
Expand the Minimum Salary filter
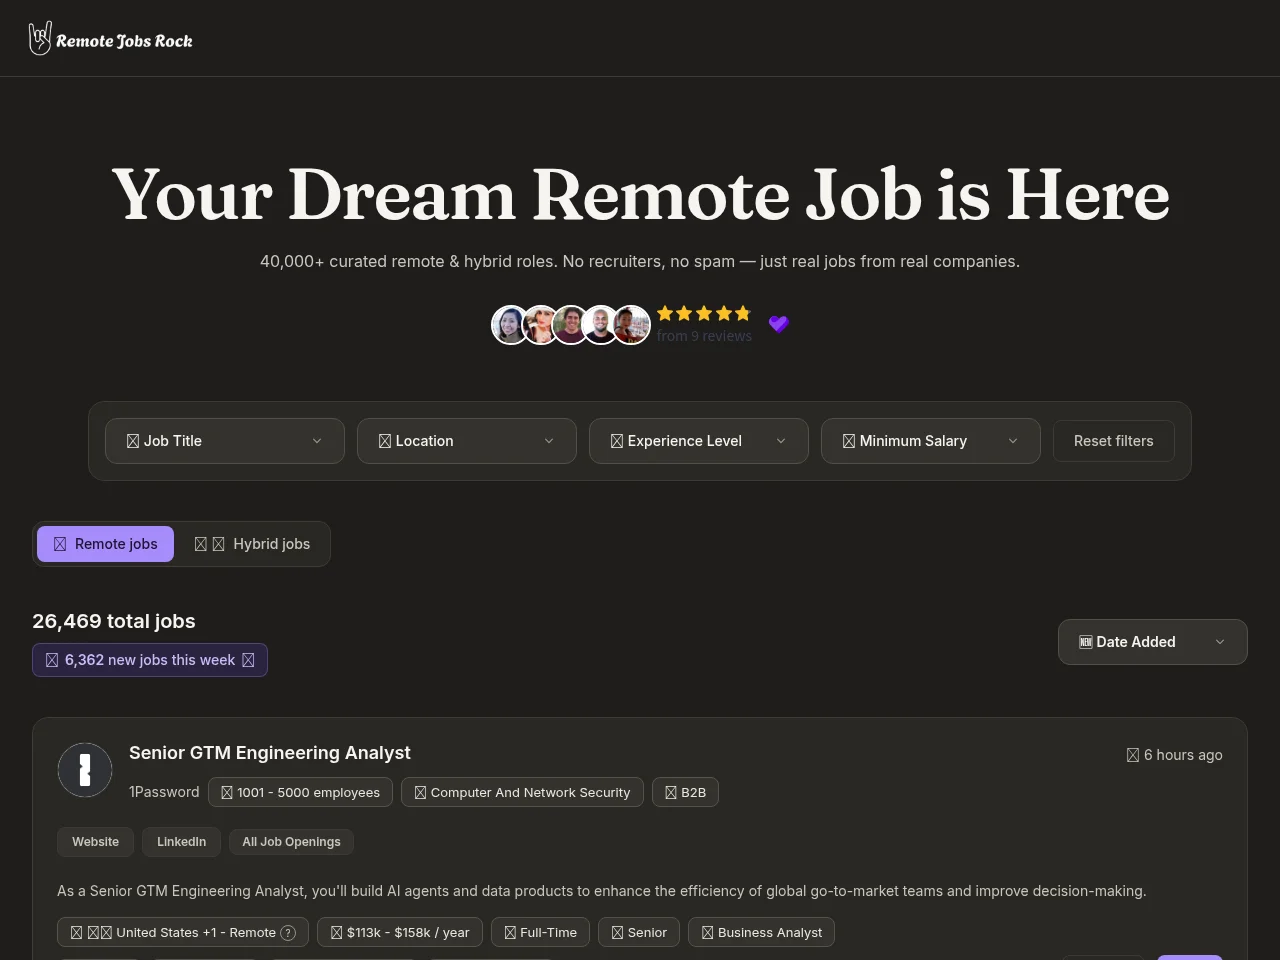click(x=931, y=441)
